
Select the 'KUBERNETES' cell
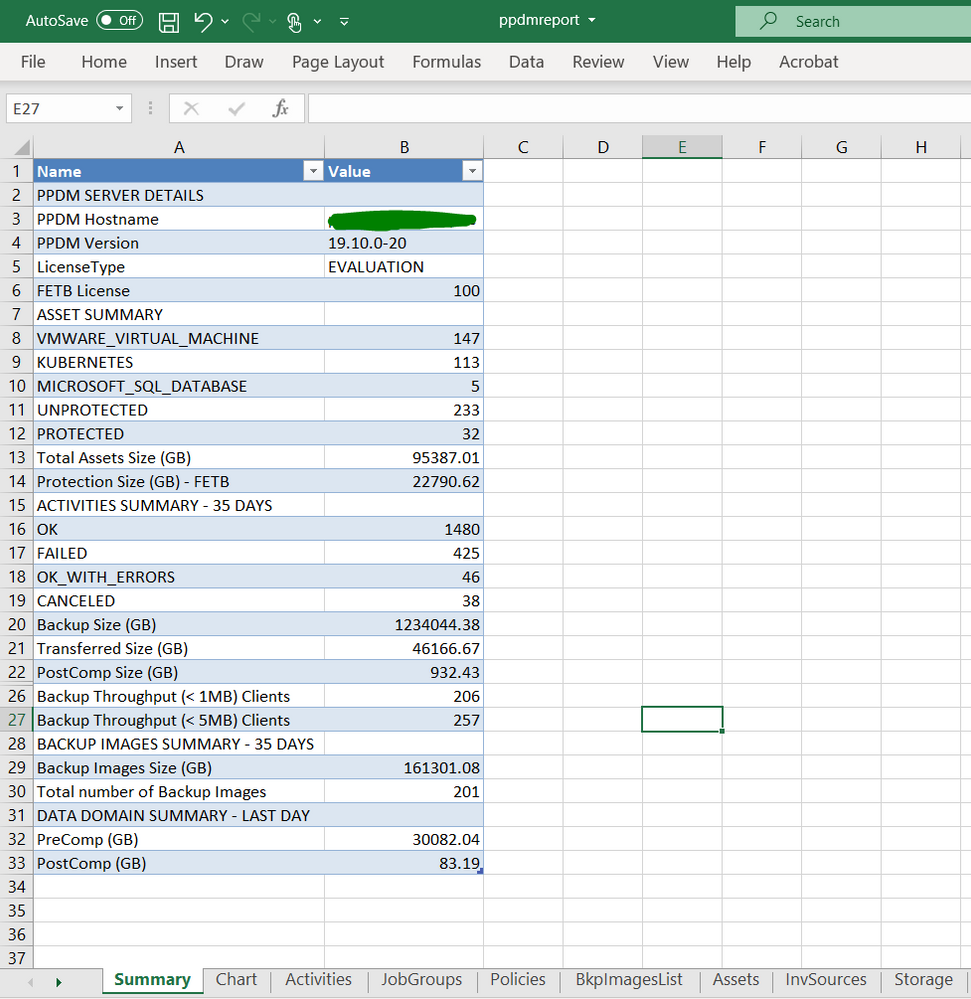click(x=179, y=362)
